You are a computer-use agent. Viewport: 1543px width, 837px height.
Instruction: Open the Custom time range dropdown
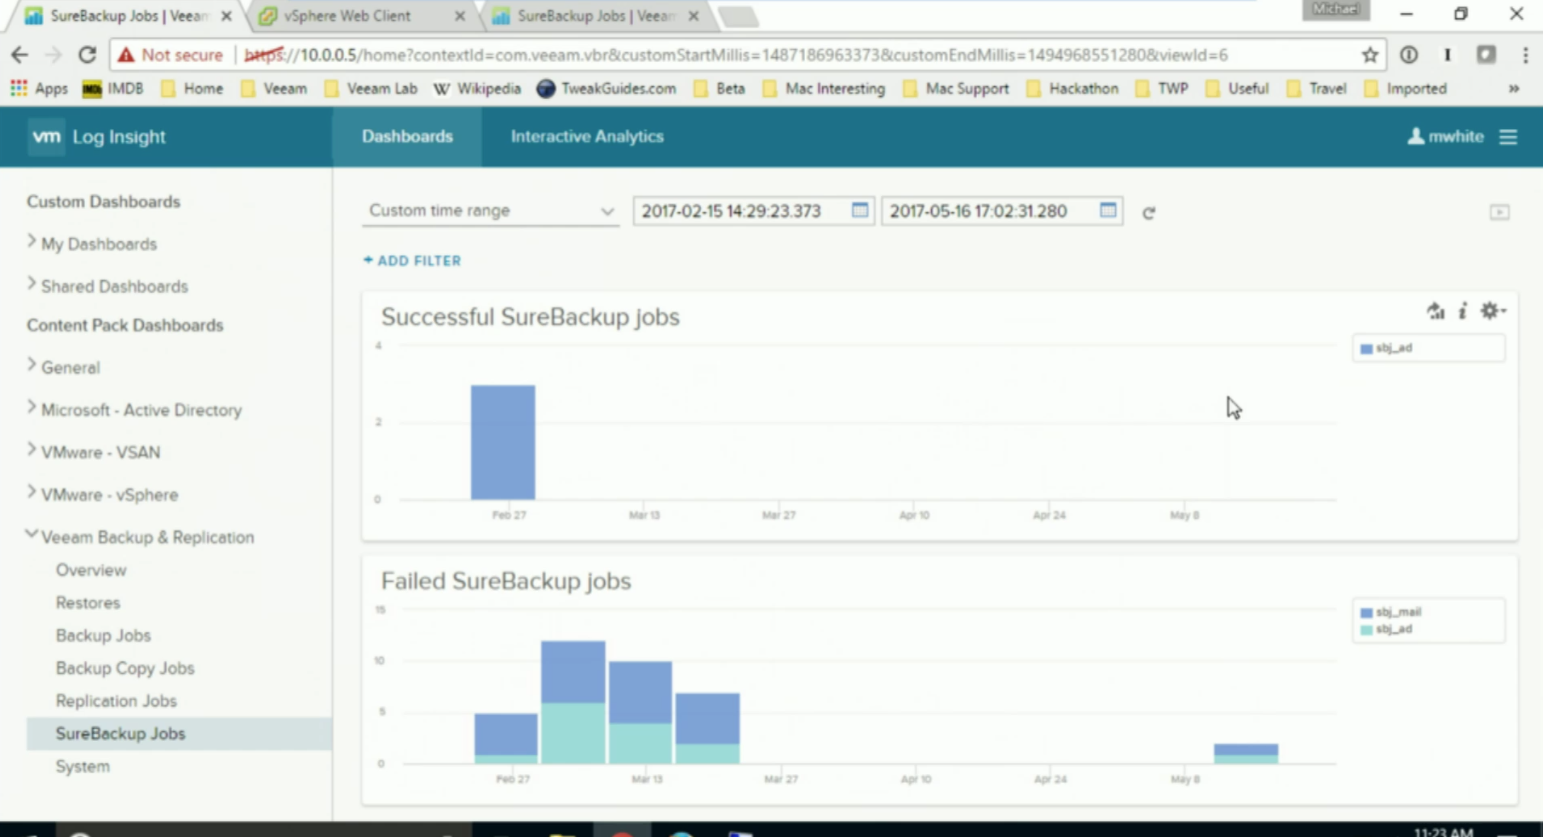point(490,211)
